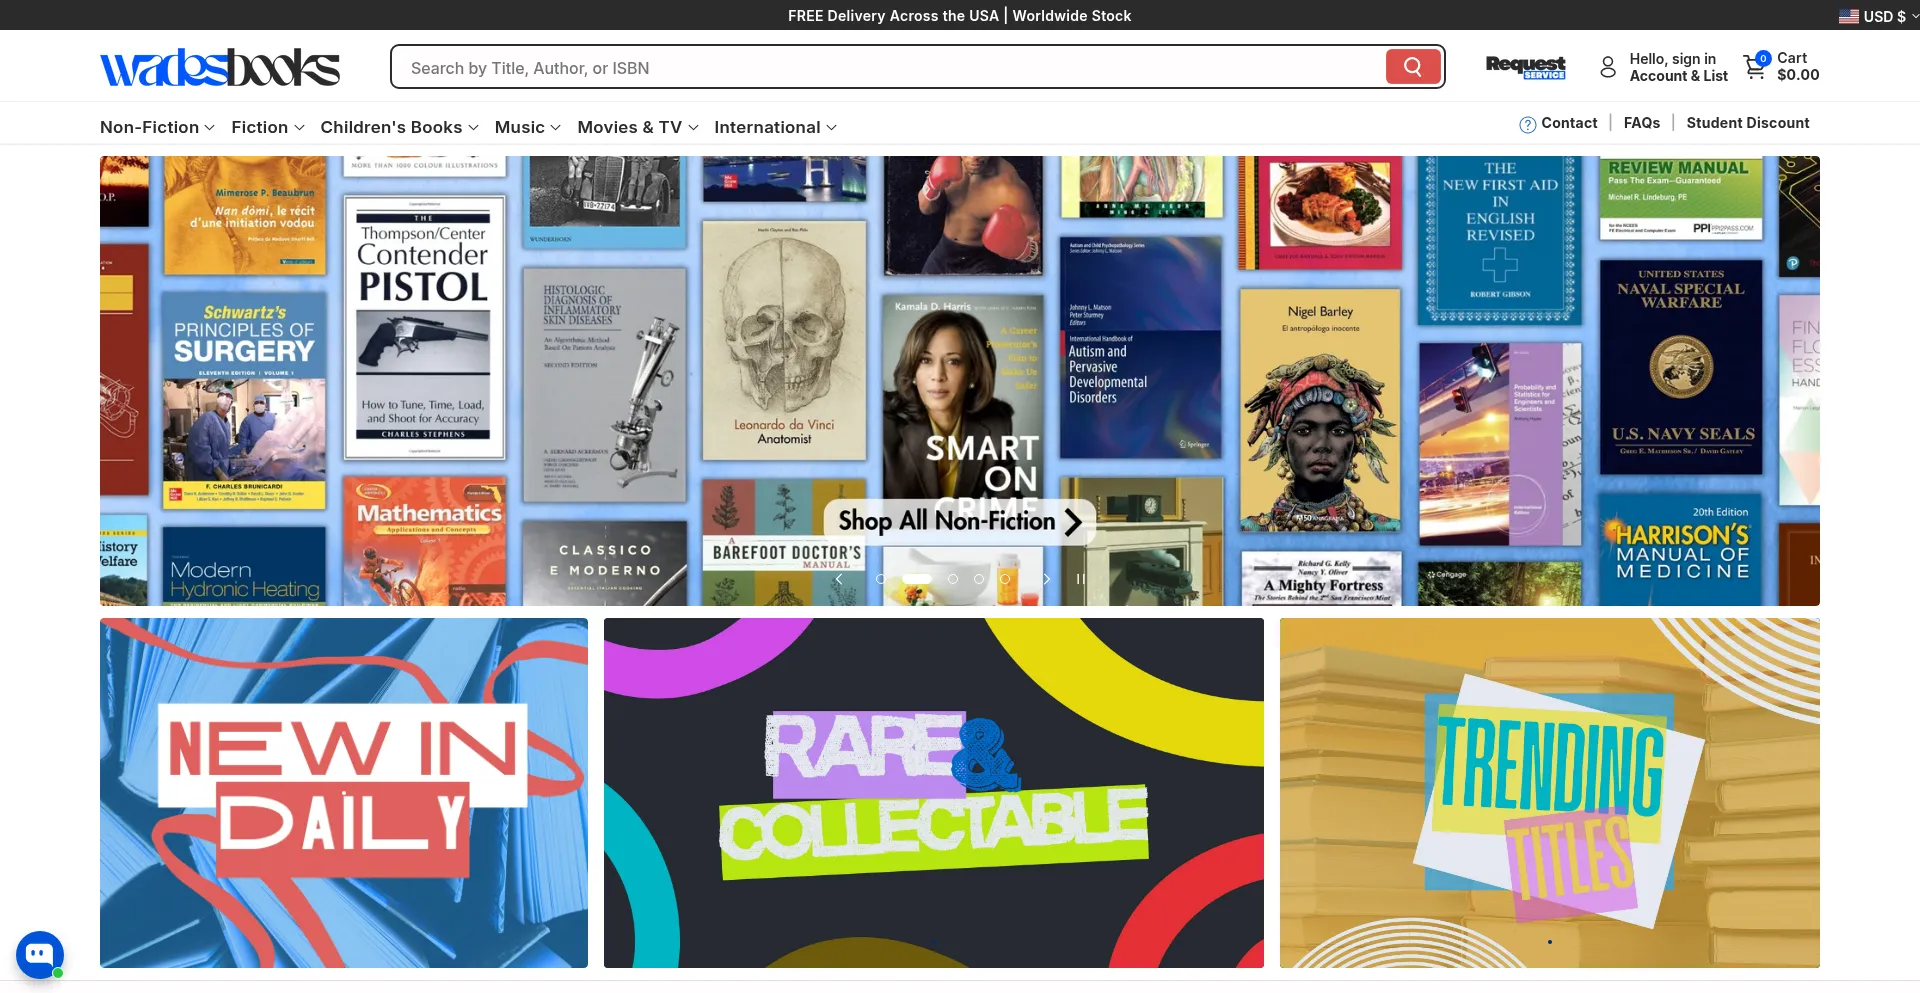Open the shopping cart icon
Screen dimensions: 1920x993
pos(1755,67)
